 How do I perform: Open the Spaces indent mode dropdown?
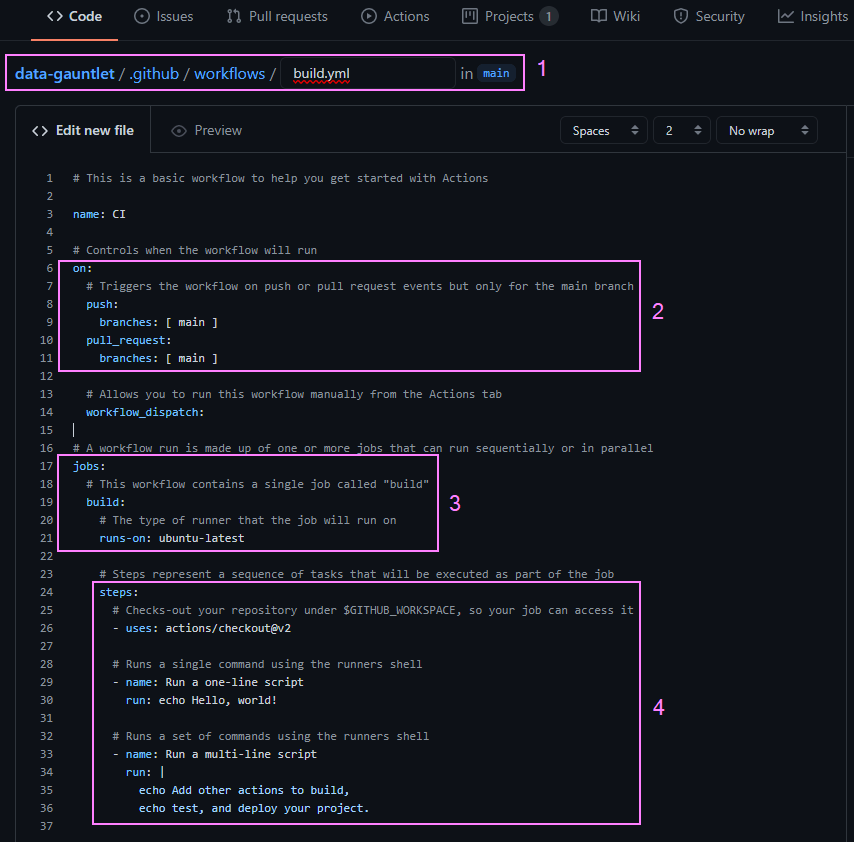point(603,131)
